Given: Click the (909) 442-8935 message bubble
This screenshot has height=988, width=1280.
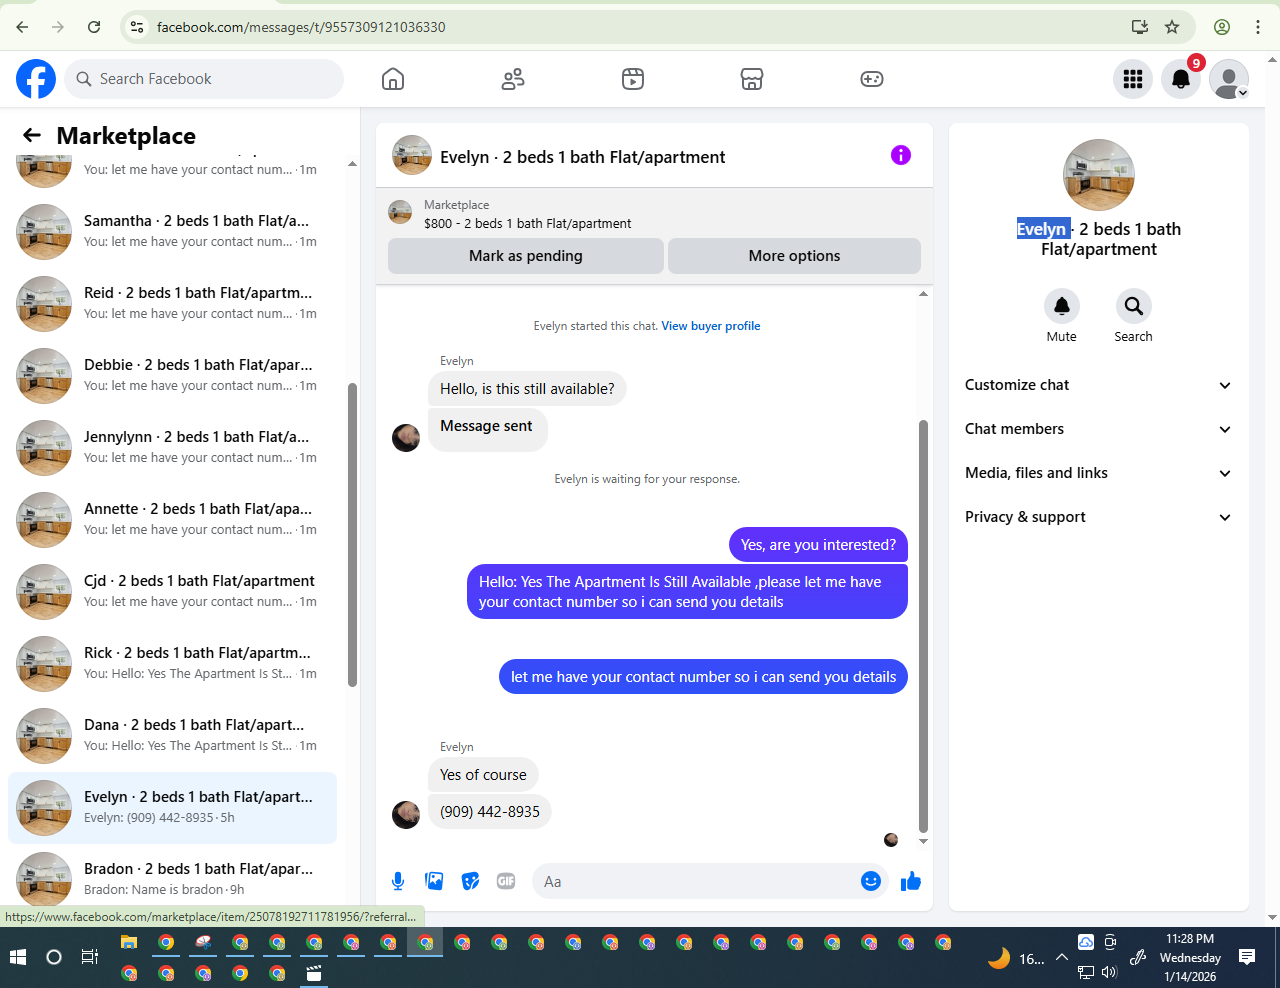Looking at the screenshot, I should [490, 812].
